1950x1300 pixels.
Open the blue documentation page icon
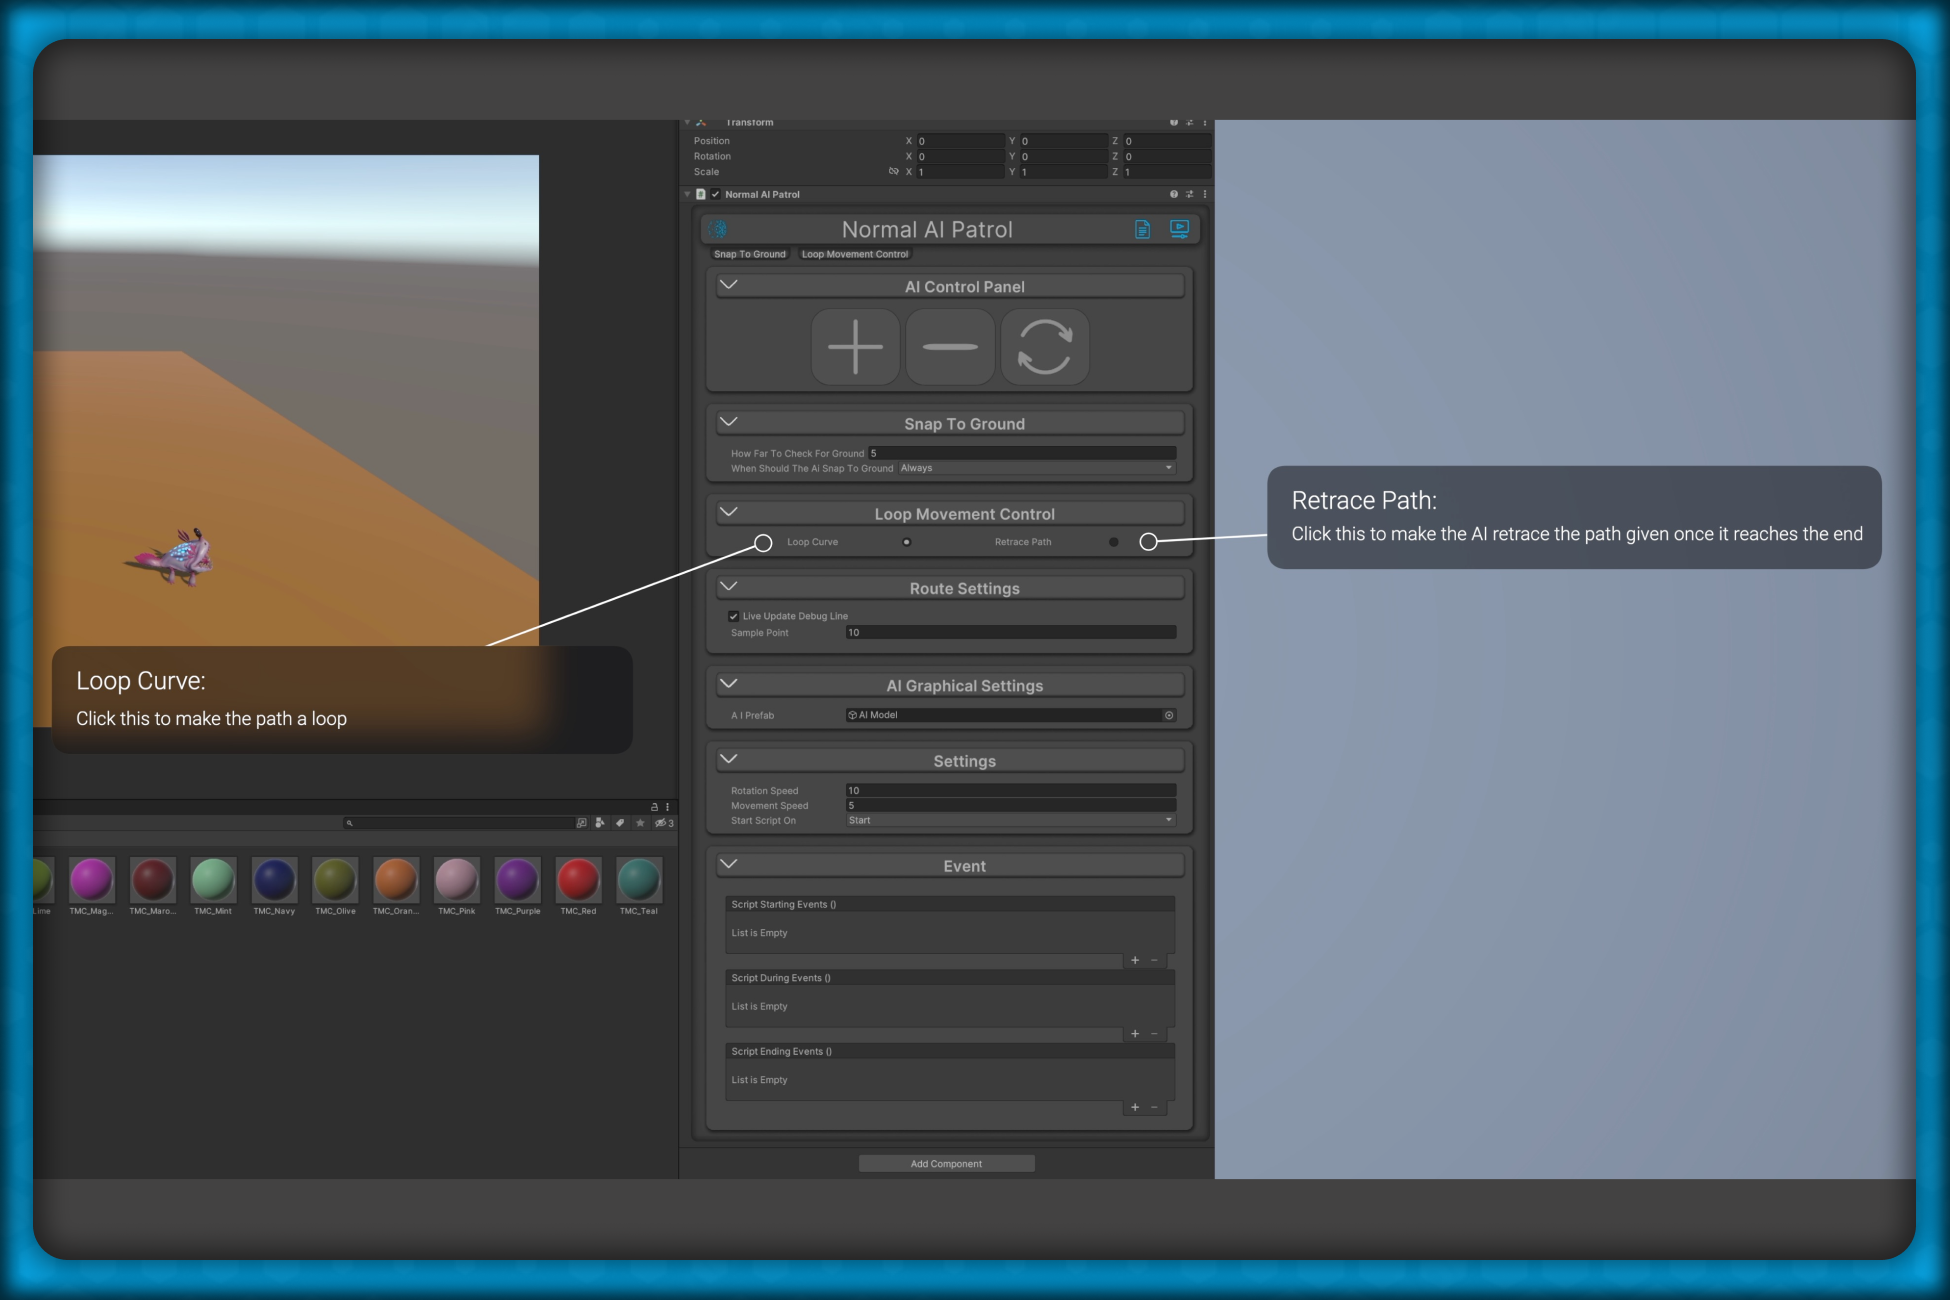pyautogui.click(x=1142, y=229)
